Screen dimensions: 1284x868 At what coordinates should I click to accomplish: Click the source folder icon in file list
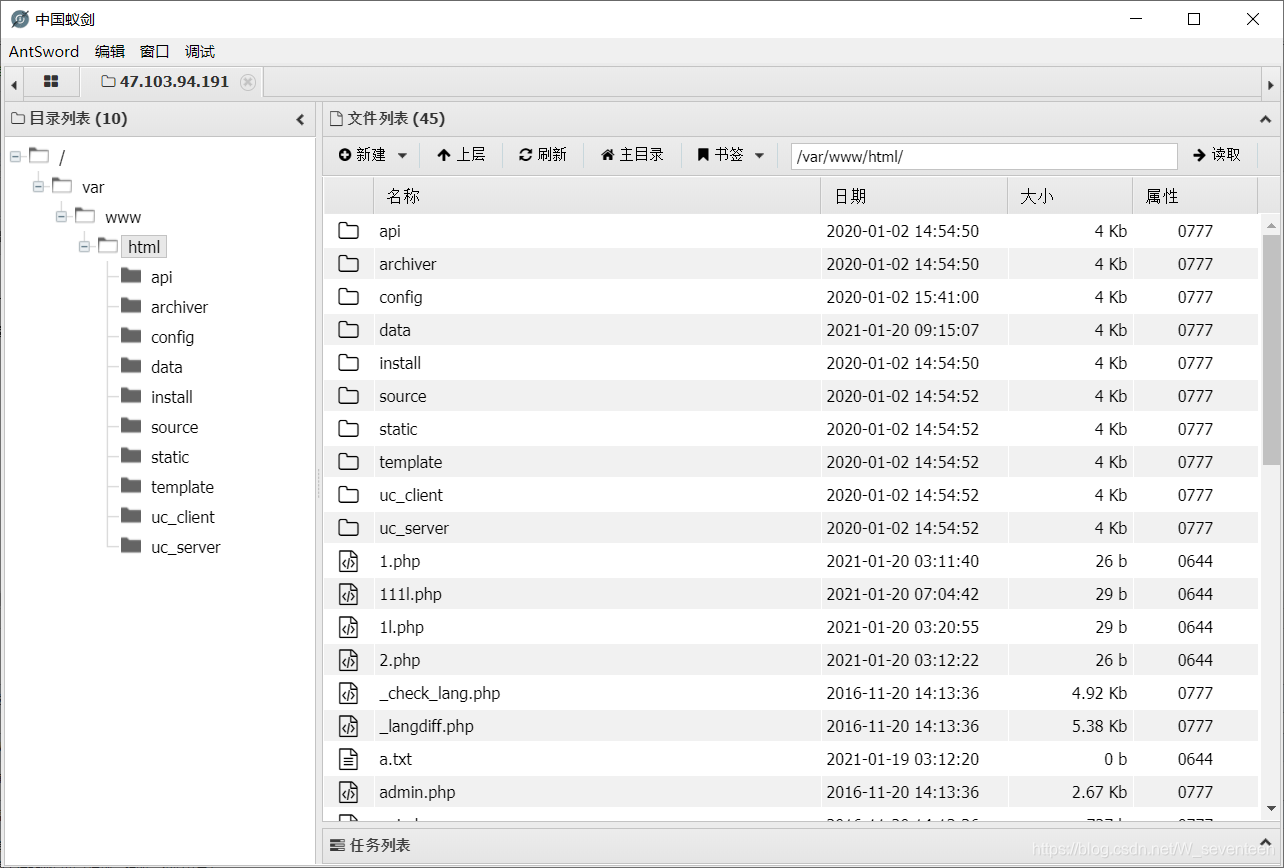click(348, 396)
